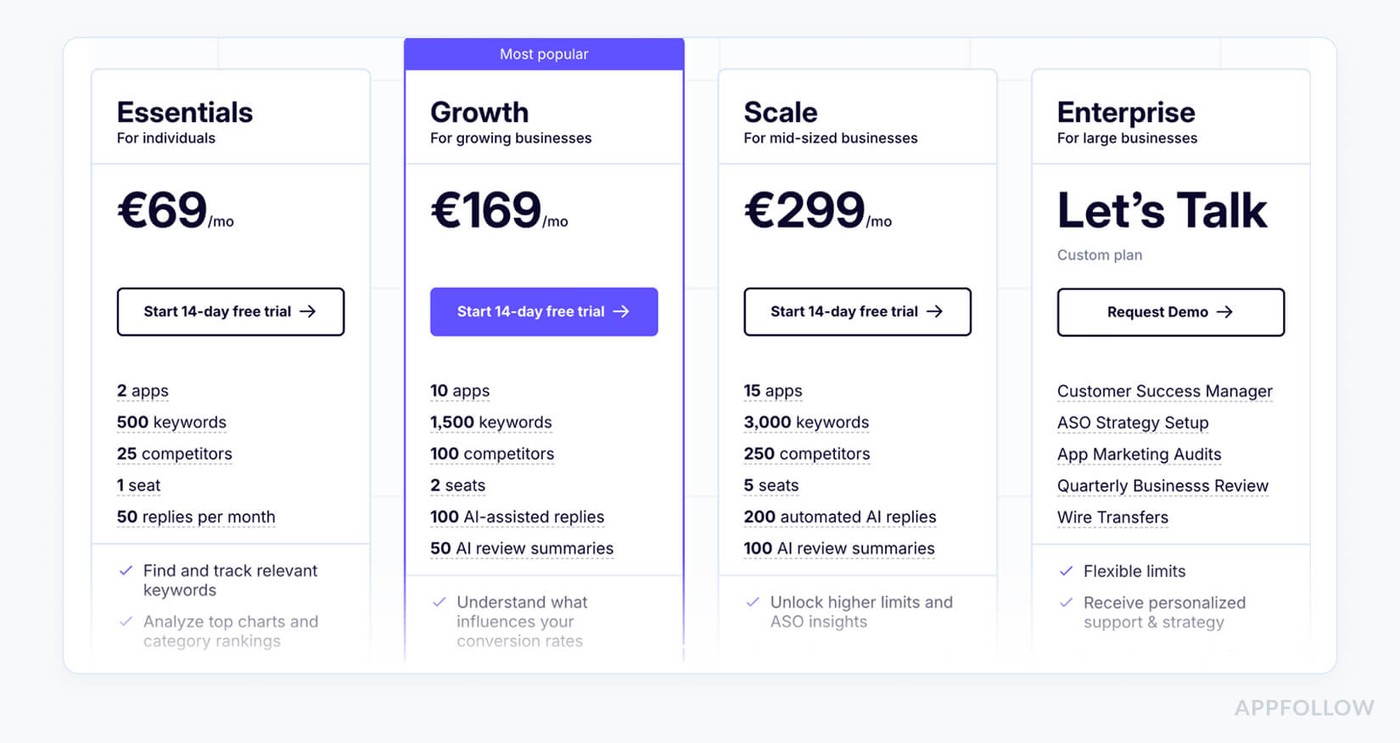
Task: Click checkmark beside Flexible limits
Action: (1066, 571)
